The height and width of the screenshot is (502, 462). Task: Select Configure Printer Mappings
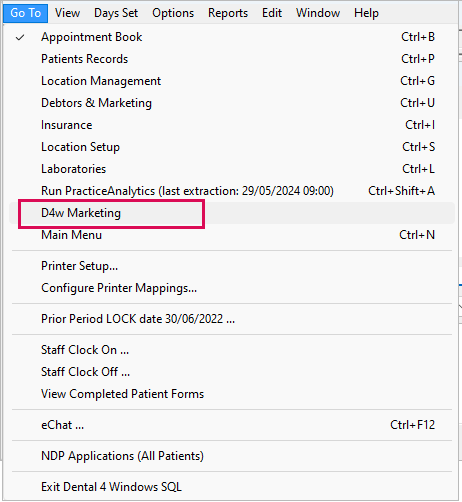[232, 288]
